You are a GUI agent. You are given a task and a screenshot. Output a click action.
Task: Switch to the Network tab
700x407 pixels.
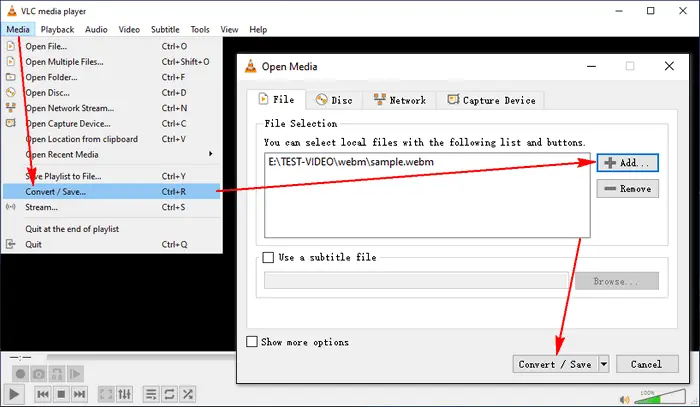click(x=399, y=100)
